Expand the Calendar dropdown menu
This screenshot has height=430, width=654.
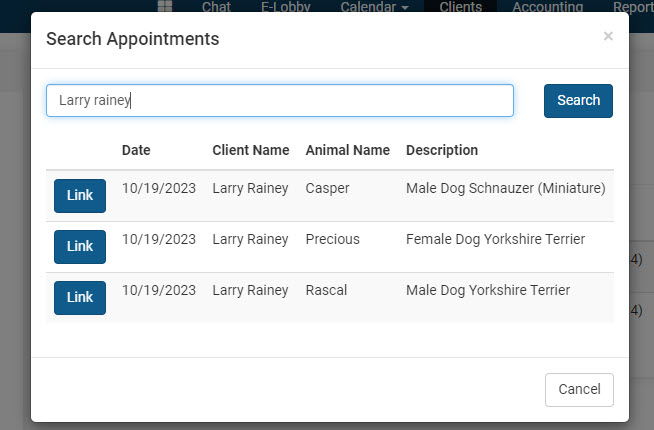[374, 6]
